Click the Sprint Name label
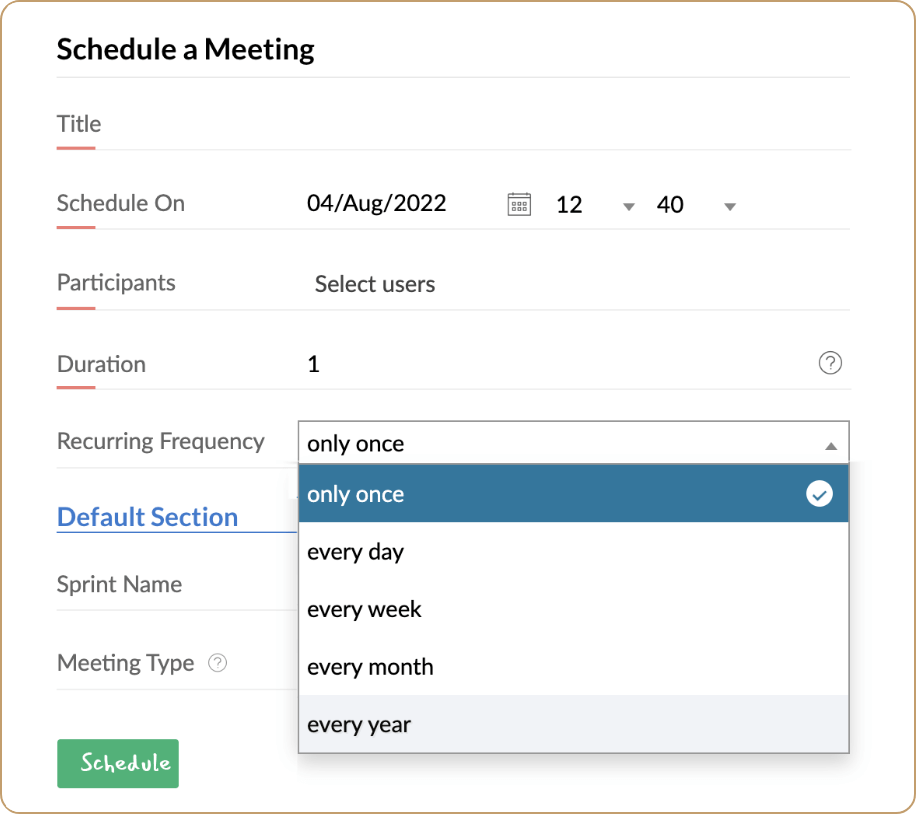Screen dimensions: 916x814 tap(119, 584)
